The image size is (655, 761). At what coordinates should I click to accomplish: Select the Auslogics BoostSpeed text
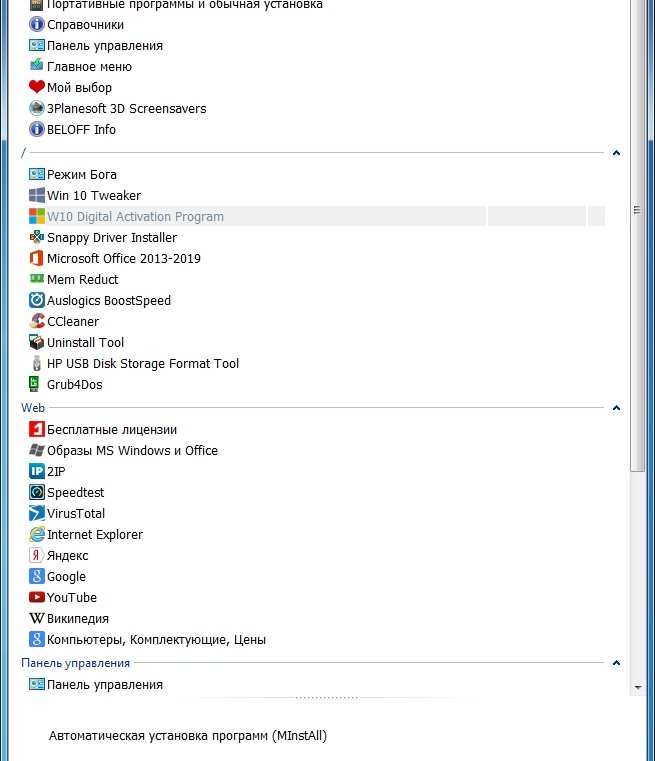[109, 300]
